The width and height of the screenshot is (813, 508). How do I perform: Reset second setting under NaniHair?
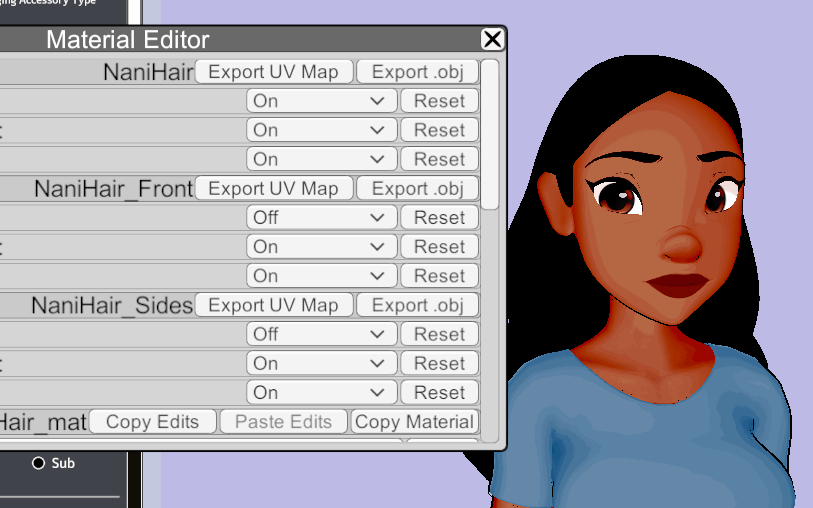[x=439, y=130]
